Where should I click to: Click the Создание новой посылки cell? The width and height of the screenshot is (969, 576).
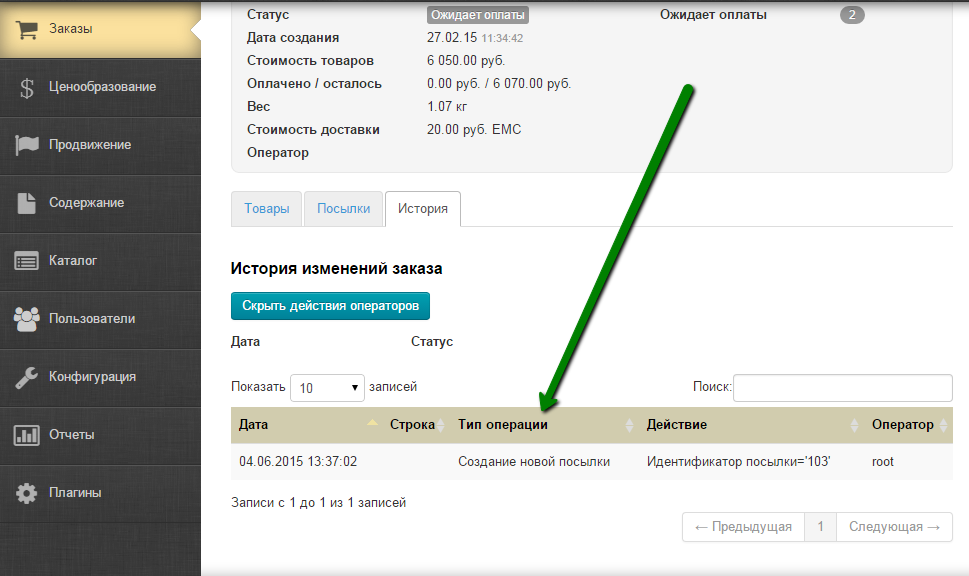point(534,462)
